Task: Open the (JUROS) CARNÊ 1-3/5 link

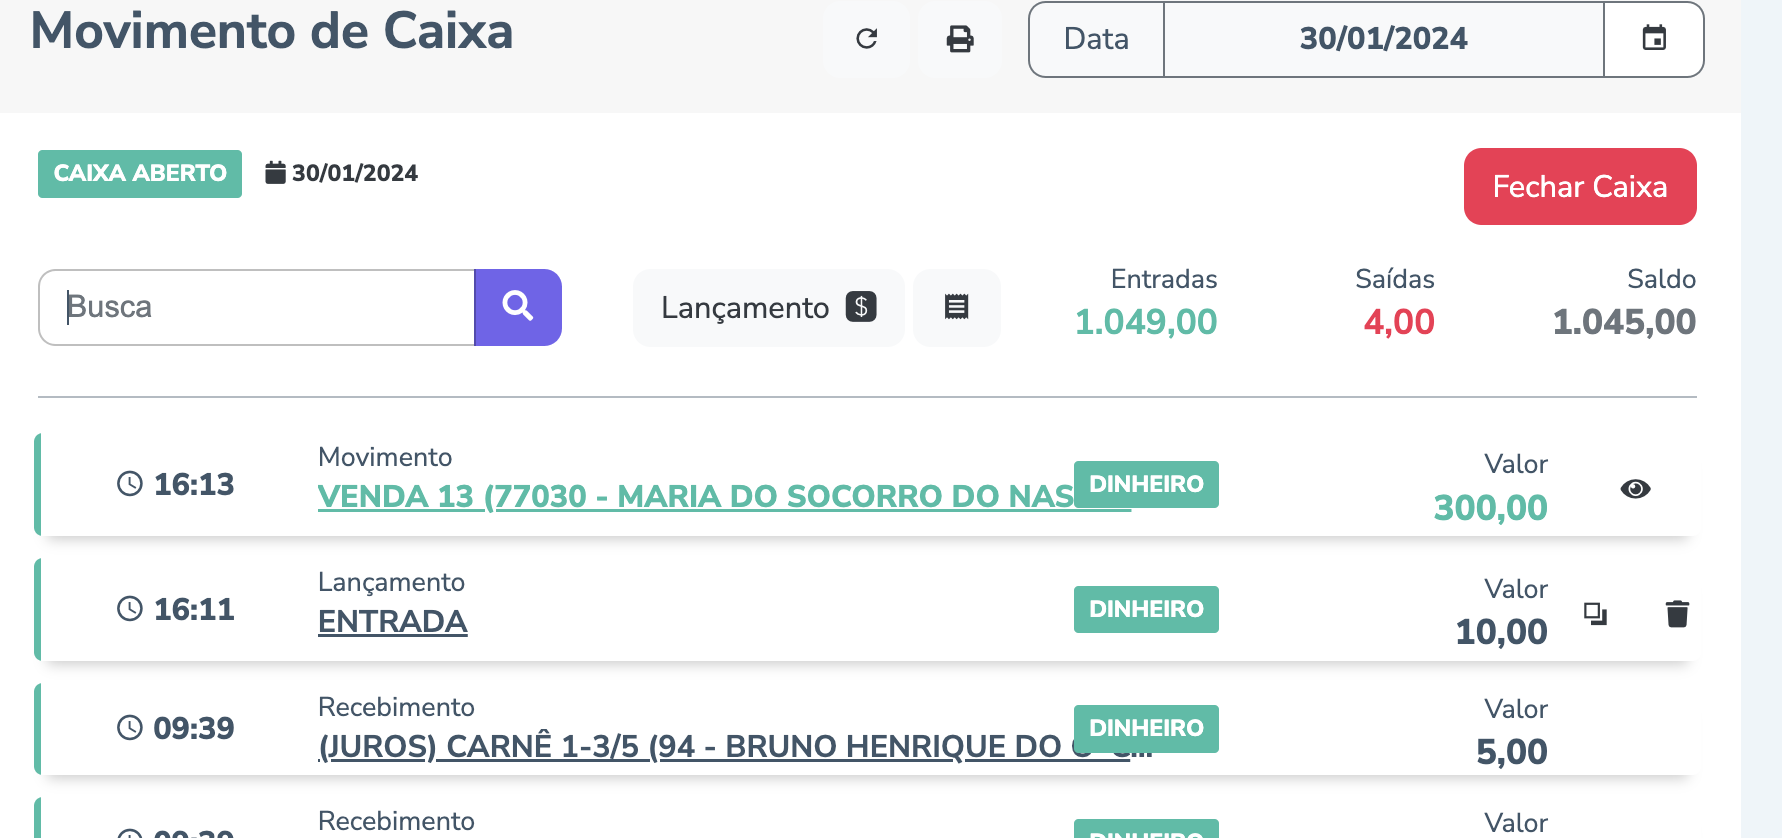Action: coord(690,746)
